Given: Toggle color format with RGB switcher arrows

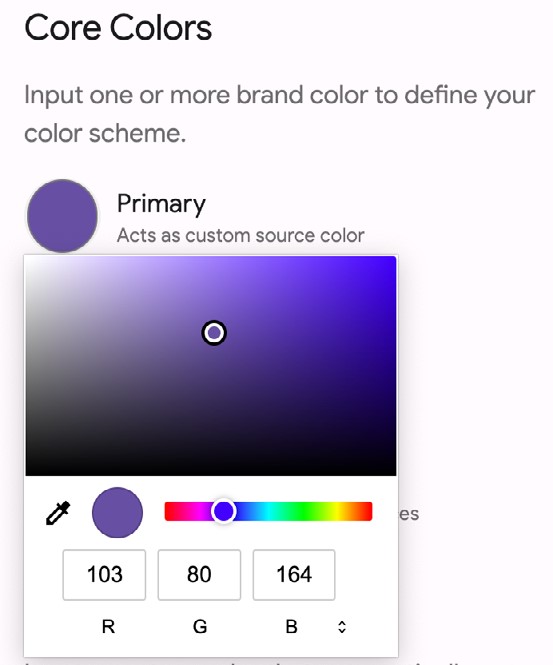Looking at the screenshot, I should click(x=342, y=627).
